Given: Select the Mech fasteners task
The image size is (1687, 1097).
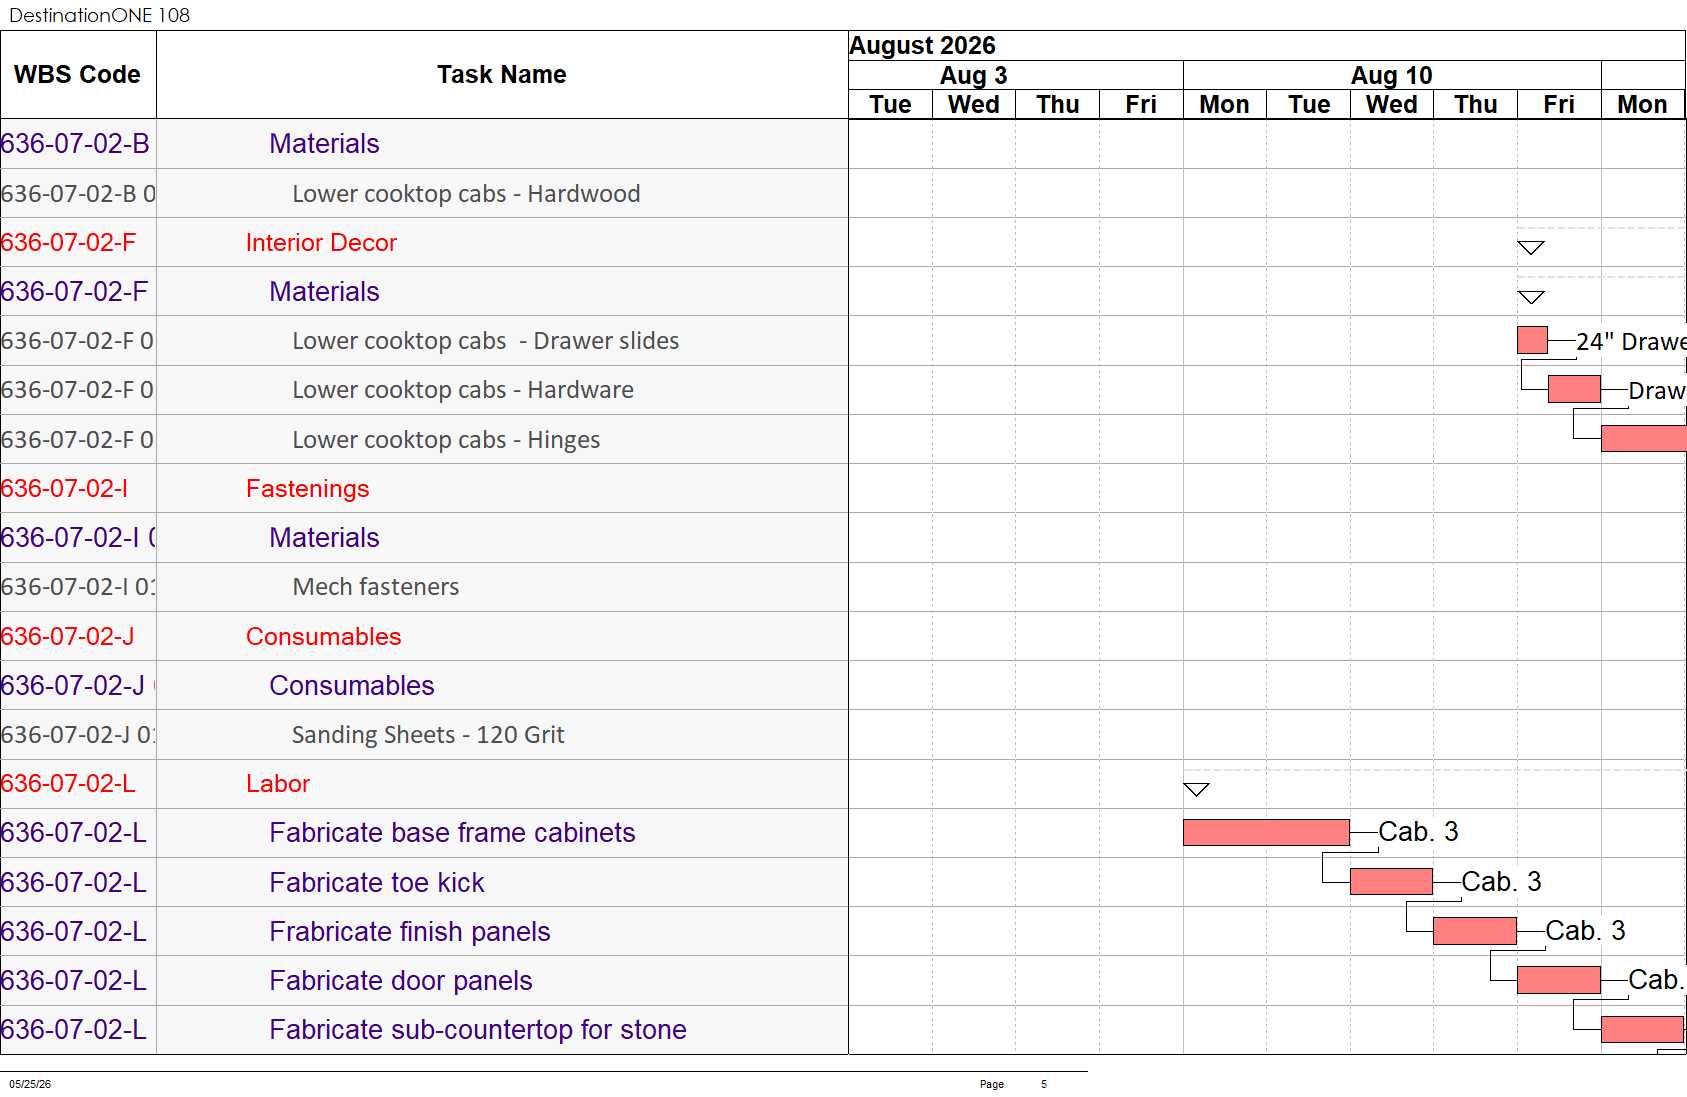Looking at the screenshot, I should tap(376, 587).
